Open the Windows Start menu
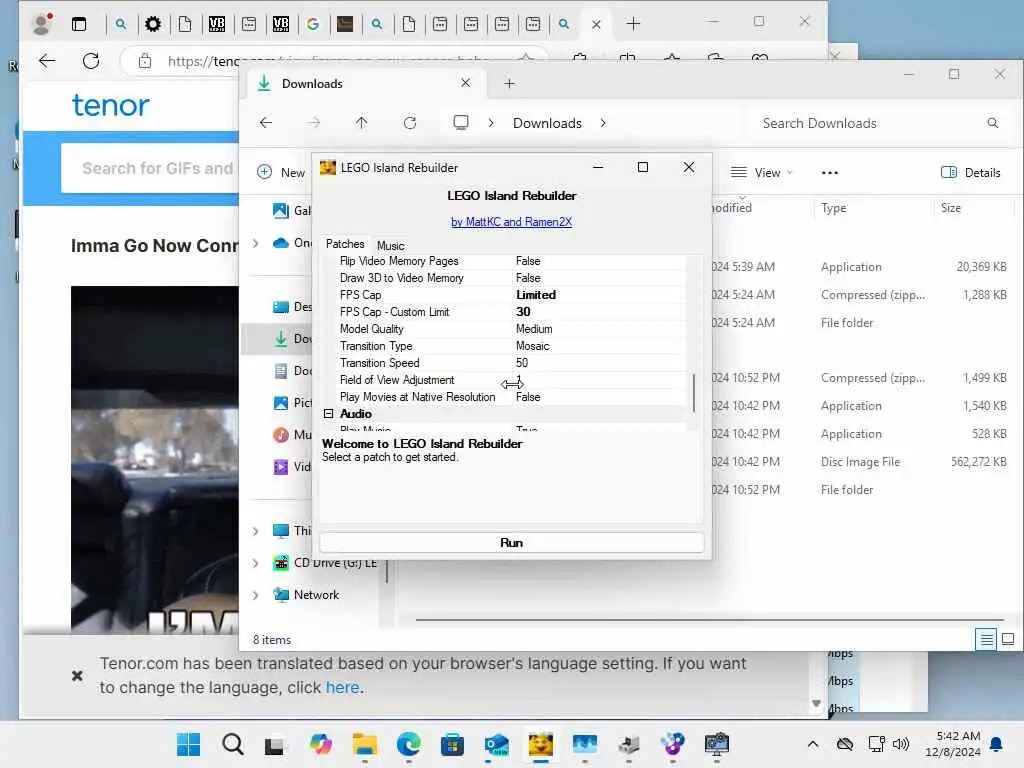Image resolution: width=1024 pixels, height=768 pixels. click(x=189, y=744)
